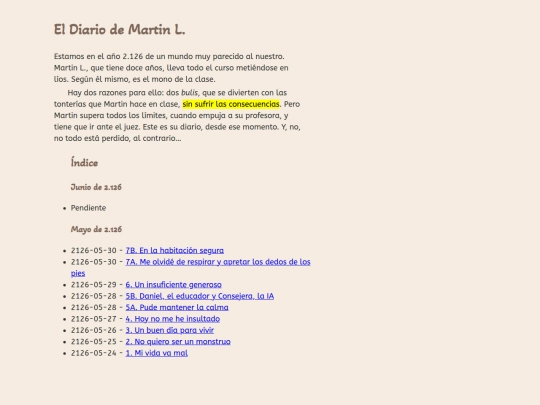Open '5B. Daniel, el educador y Consejera'
The width and height of the screenshot is (540, 405).
click(x=199, y=296)
